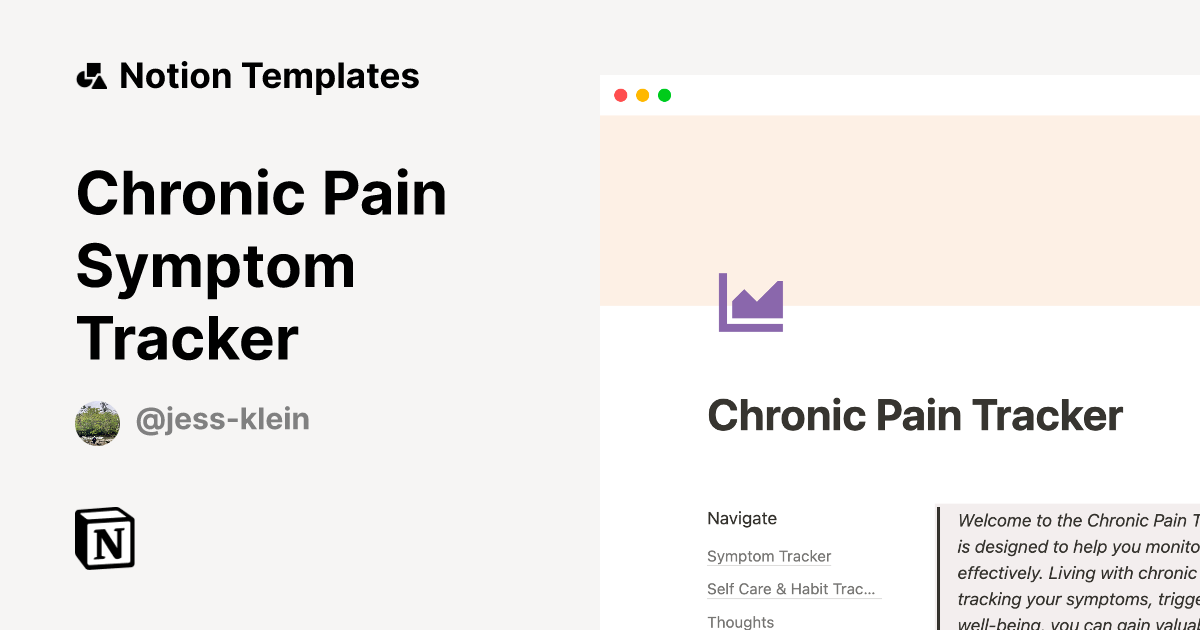Select the "Chronic Pain Symptom Tracker" heading

[260, 265]
